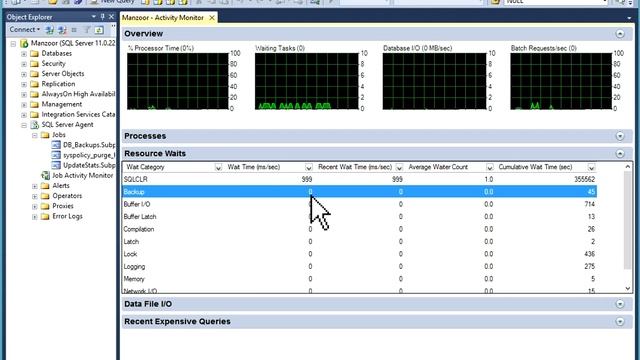This screenshot has width=640, height=360.
Task: Select the Manzoor - Activity Monitor tab
Action: [x=163, y=18]
